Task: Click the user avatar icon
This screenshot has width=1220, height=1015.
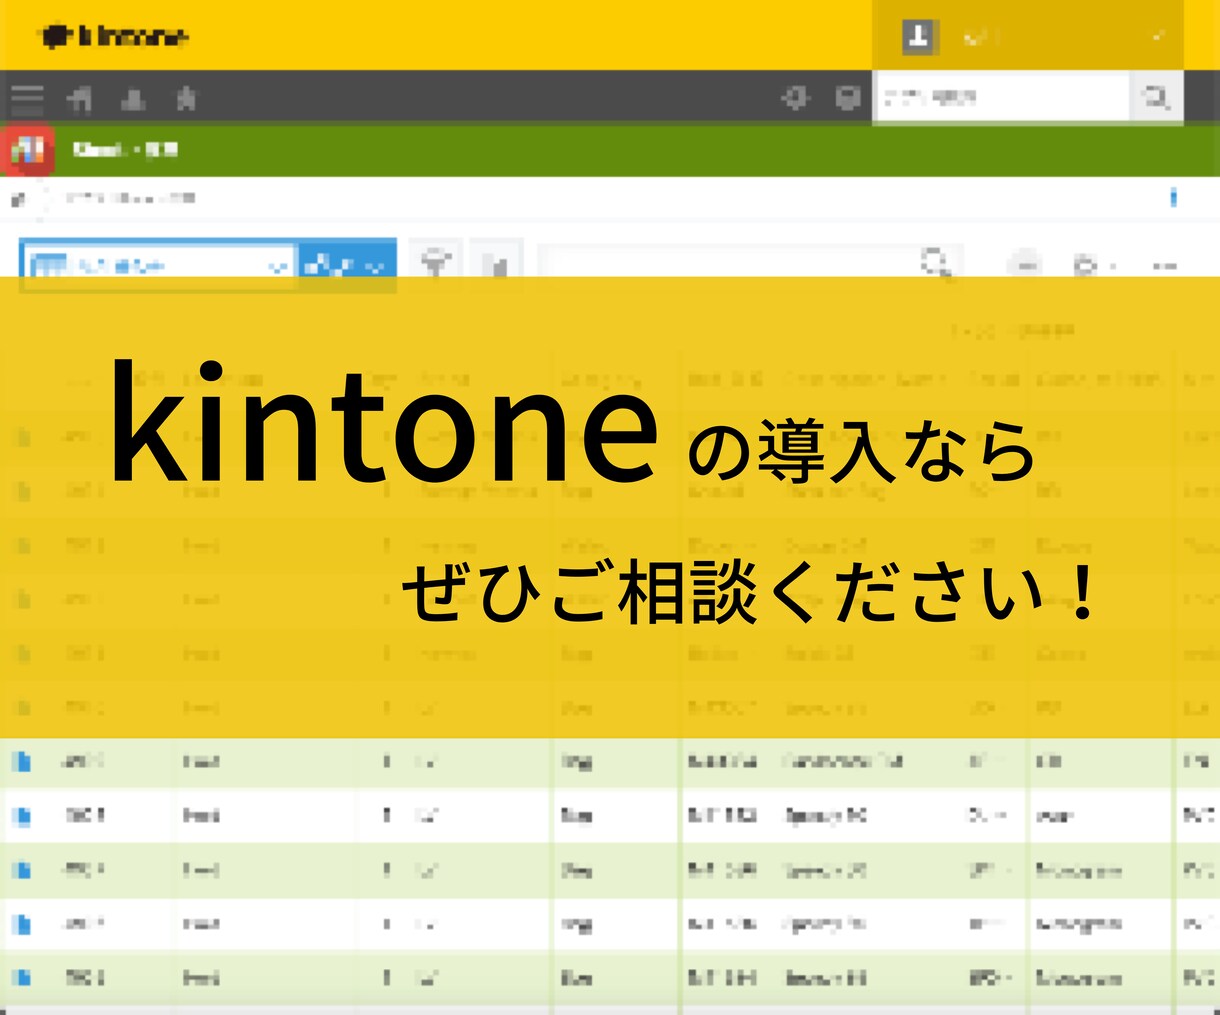Action: (x=918, y=38)
